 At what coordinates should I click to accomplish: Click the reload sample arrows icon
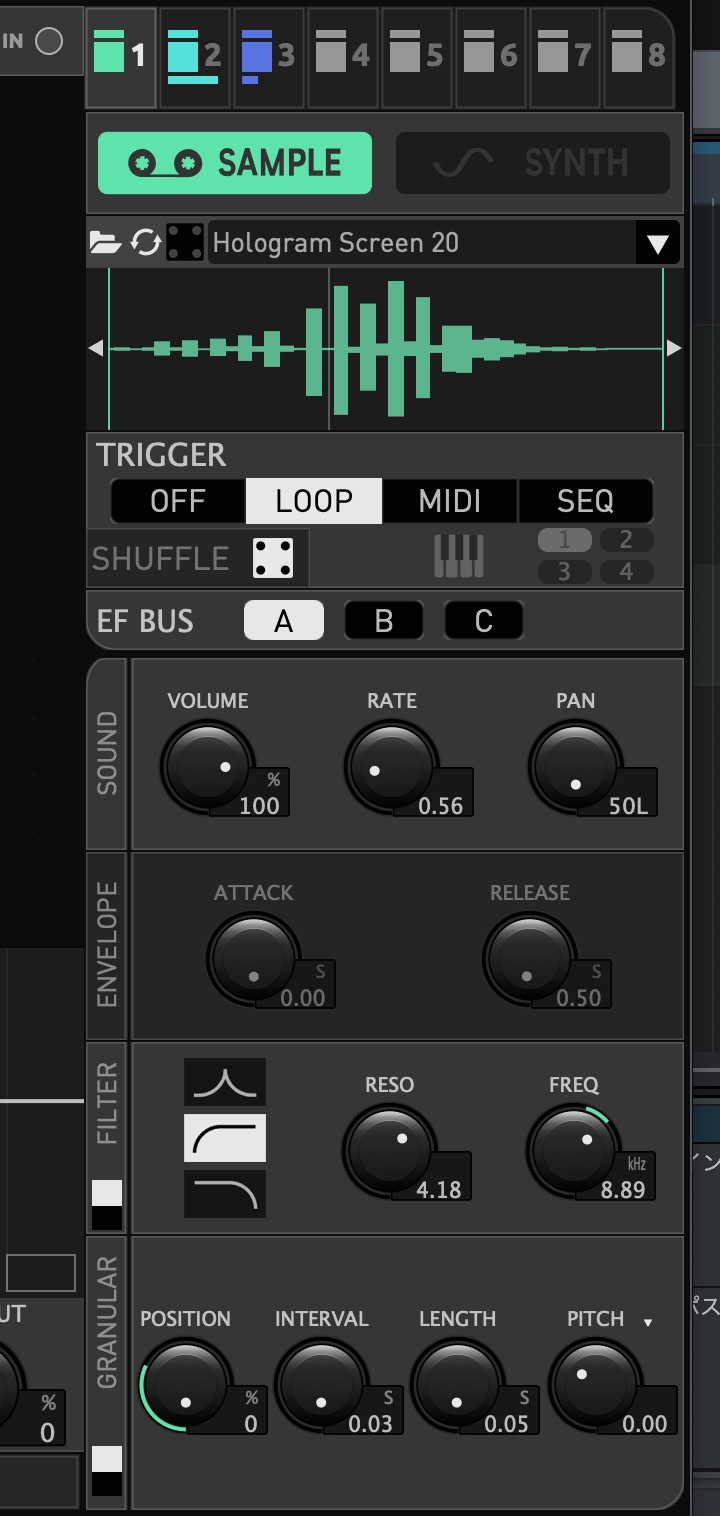click(145, 243)
